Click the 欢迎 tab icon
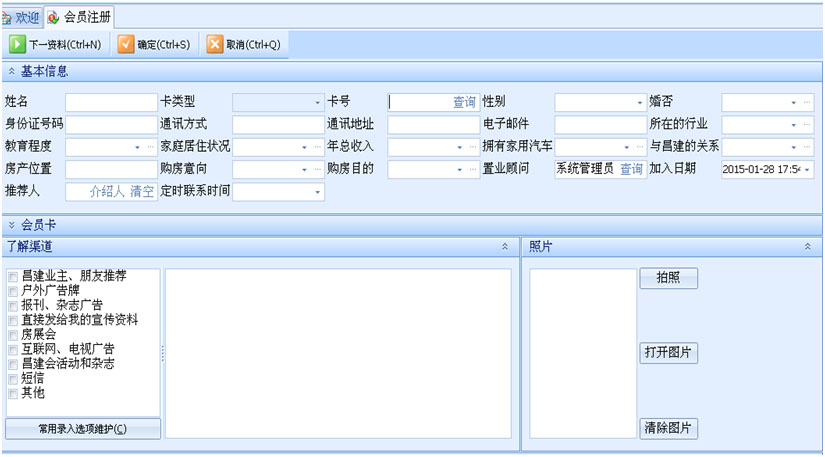The height and width of the screenshot is (457, 825). [7, 17]
